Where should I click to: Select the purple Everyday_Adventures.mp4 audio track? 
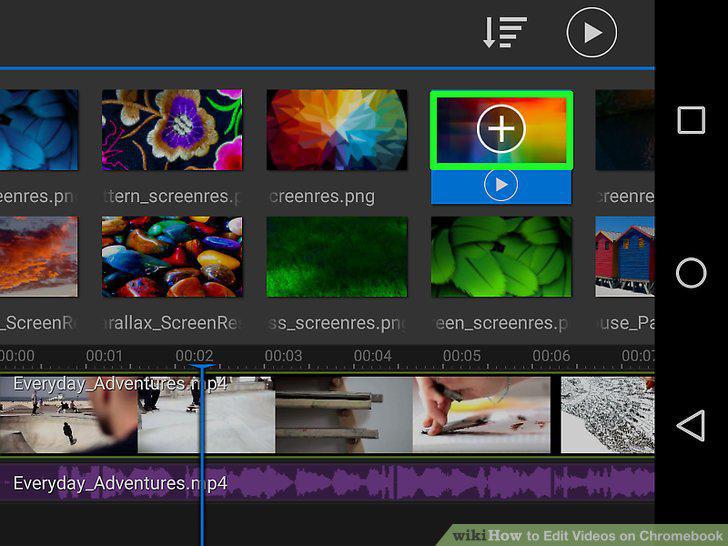pos(327,483)
